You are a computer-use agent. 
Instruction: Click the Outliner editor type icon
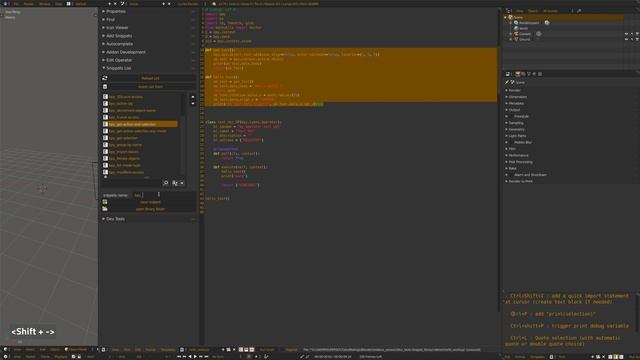point(508,11)
